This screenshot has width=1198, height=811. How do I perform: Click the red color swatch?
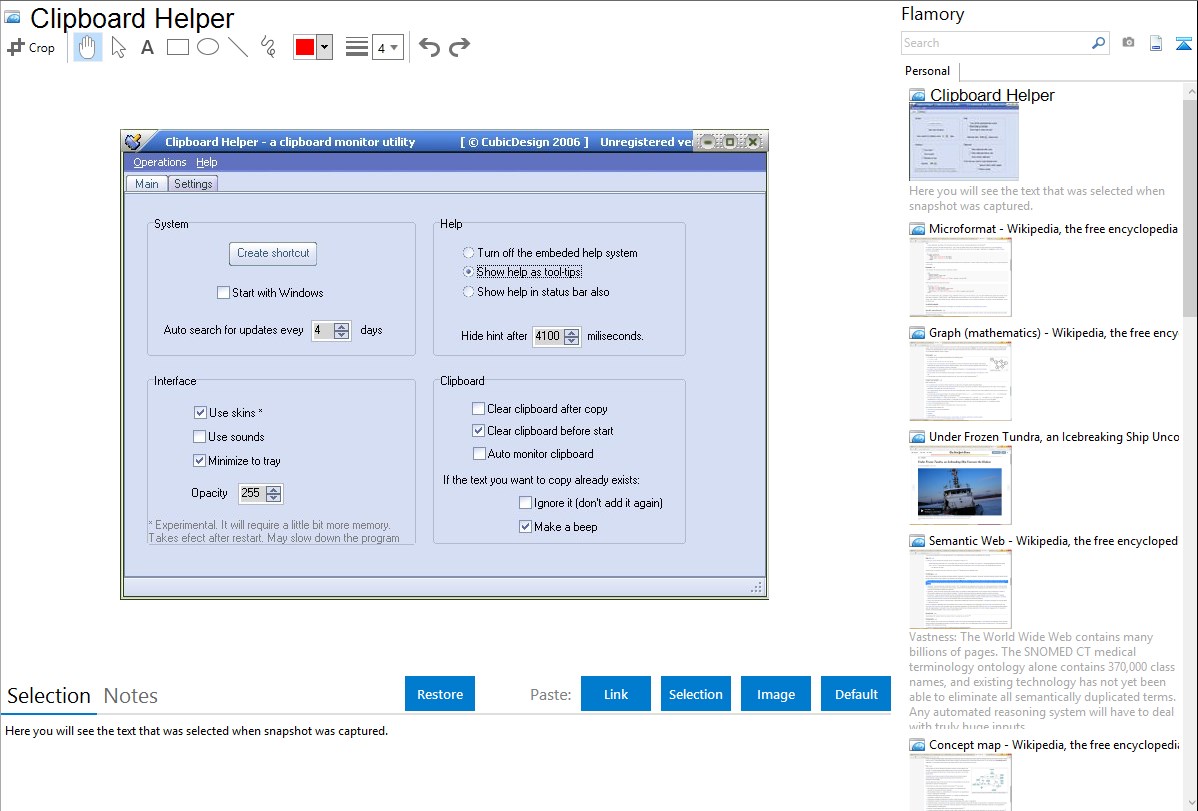[x=305, y=47]
